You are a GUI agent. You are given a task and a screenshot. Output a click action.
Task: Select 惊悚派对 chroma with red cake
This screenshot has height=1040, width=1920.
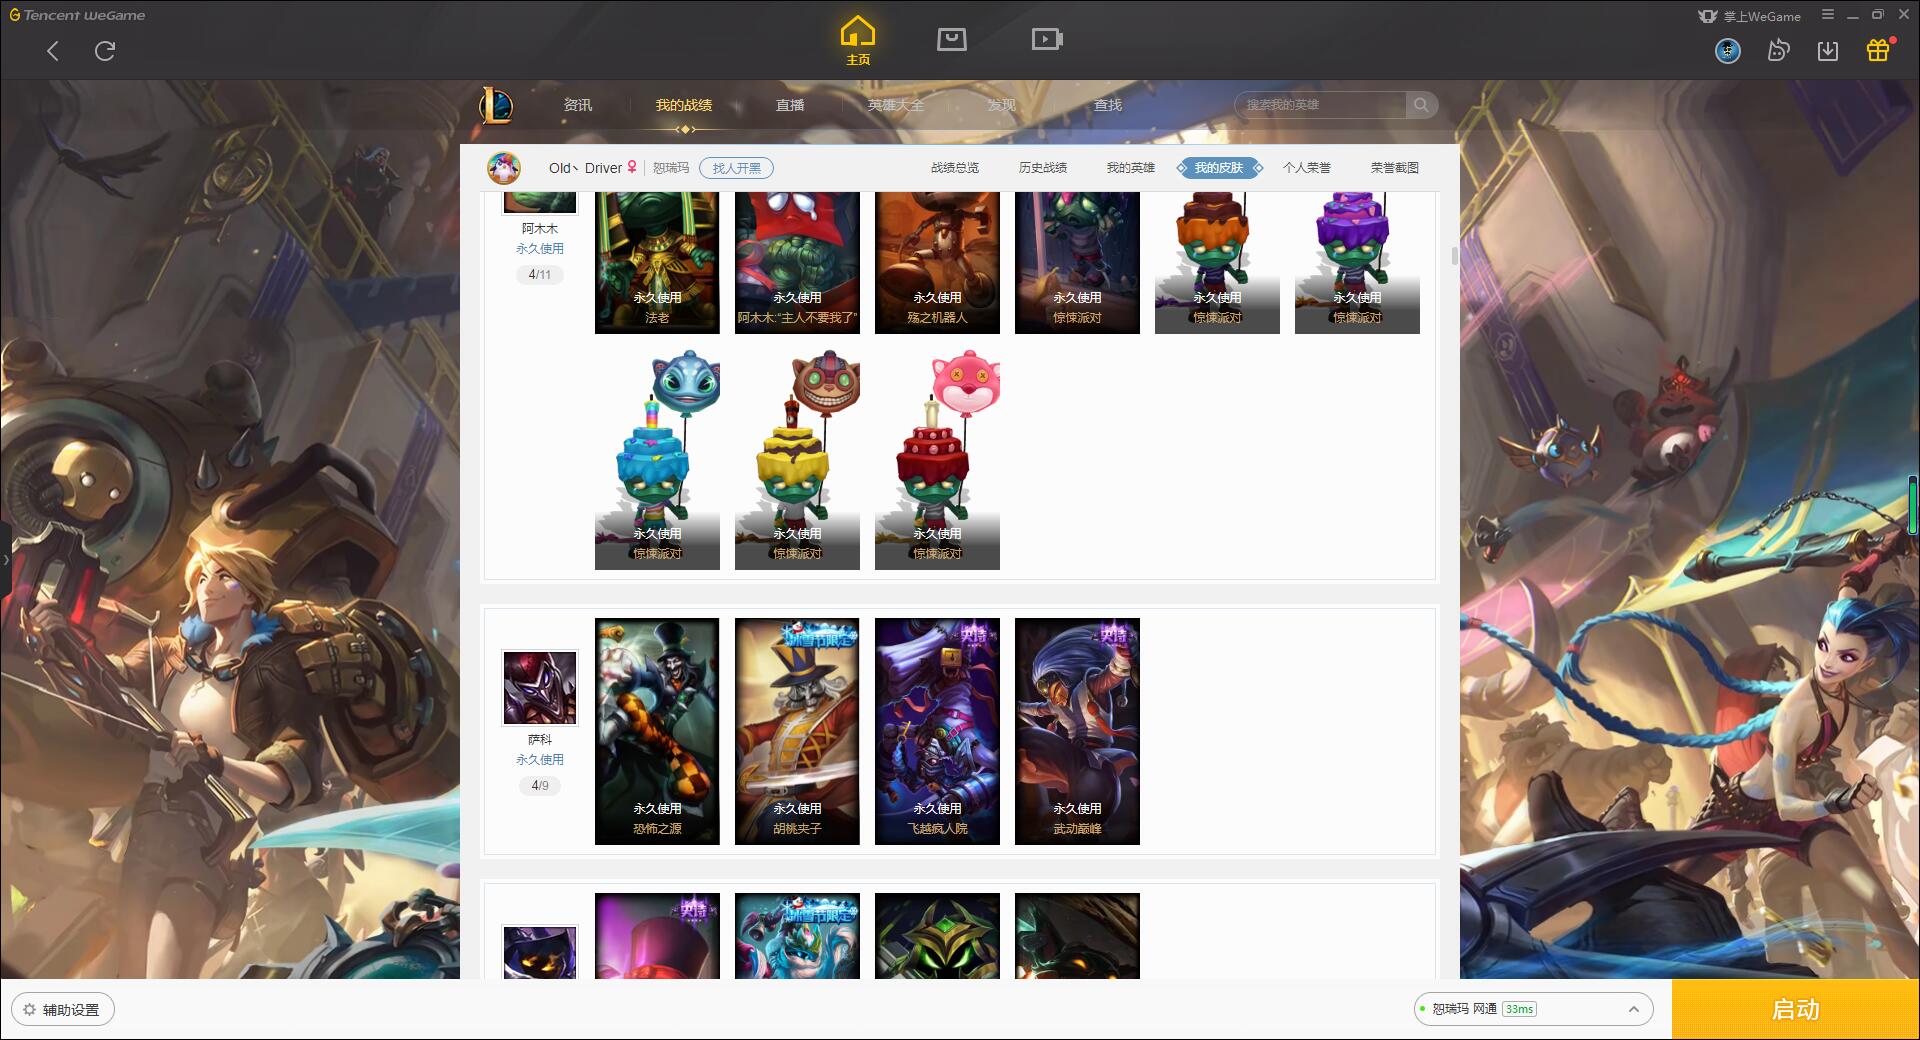click(x=937, y=458)
